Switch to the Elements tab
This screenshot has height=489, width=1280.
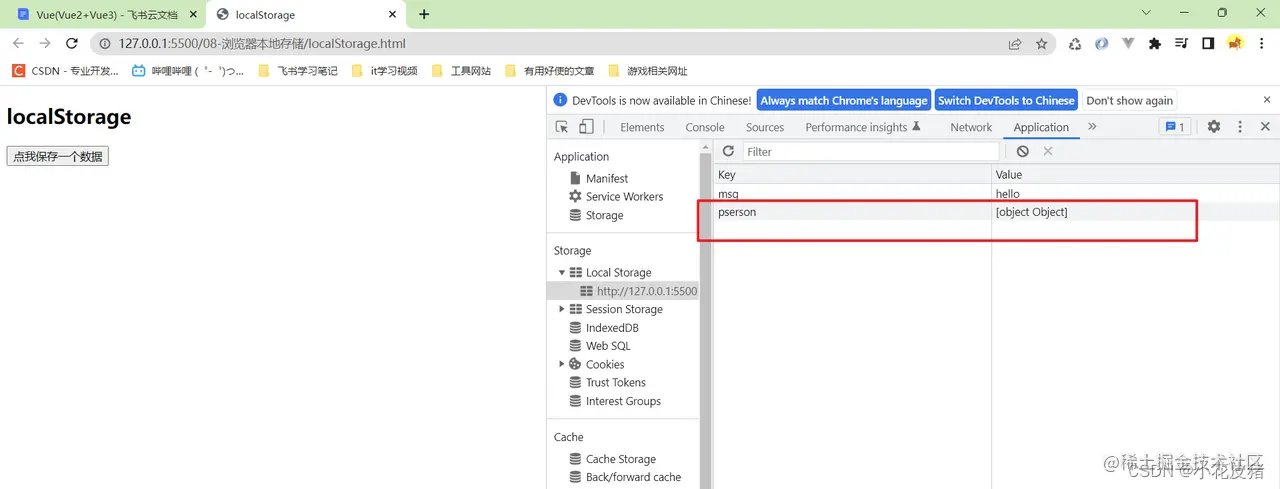pos(642,127)
